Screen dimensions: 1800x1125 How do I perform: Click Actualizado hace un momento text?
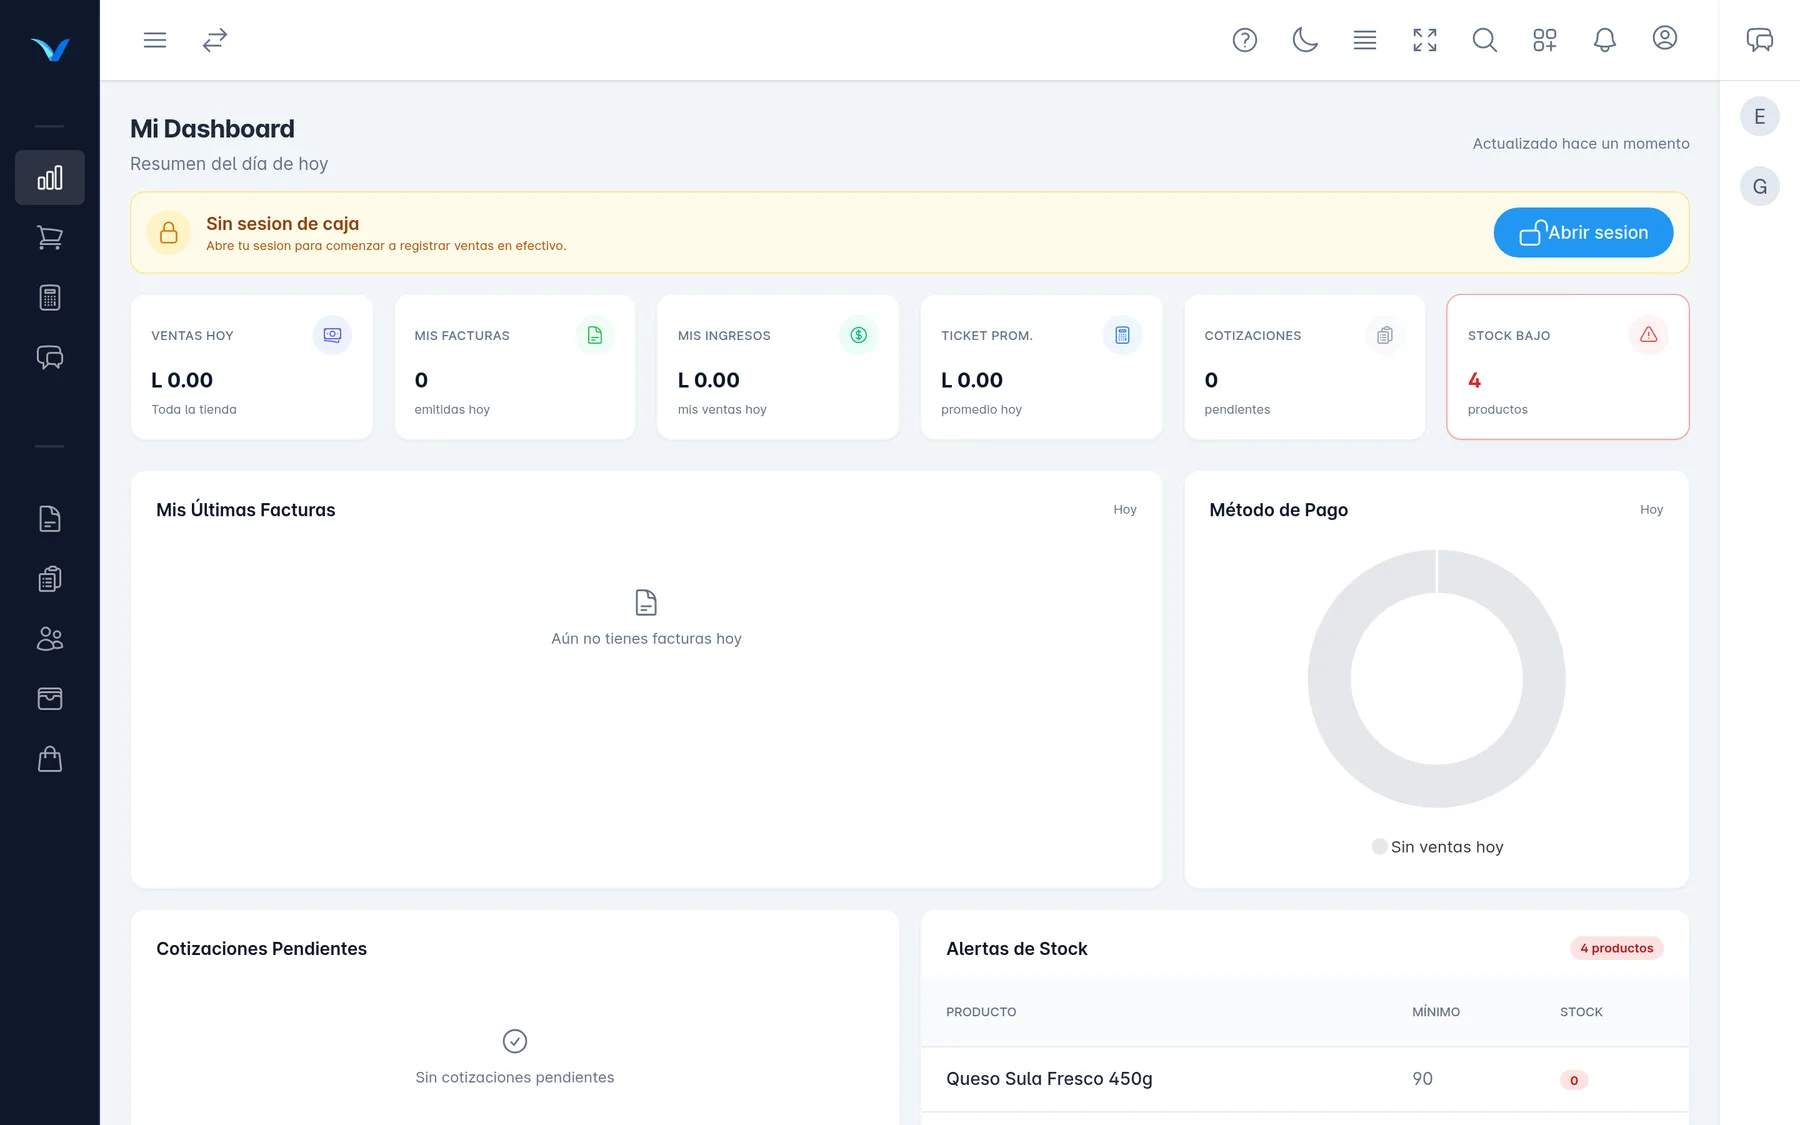point(1581,144)
